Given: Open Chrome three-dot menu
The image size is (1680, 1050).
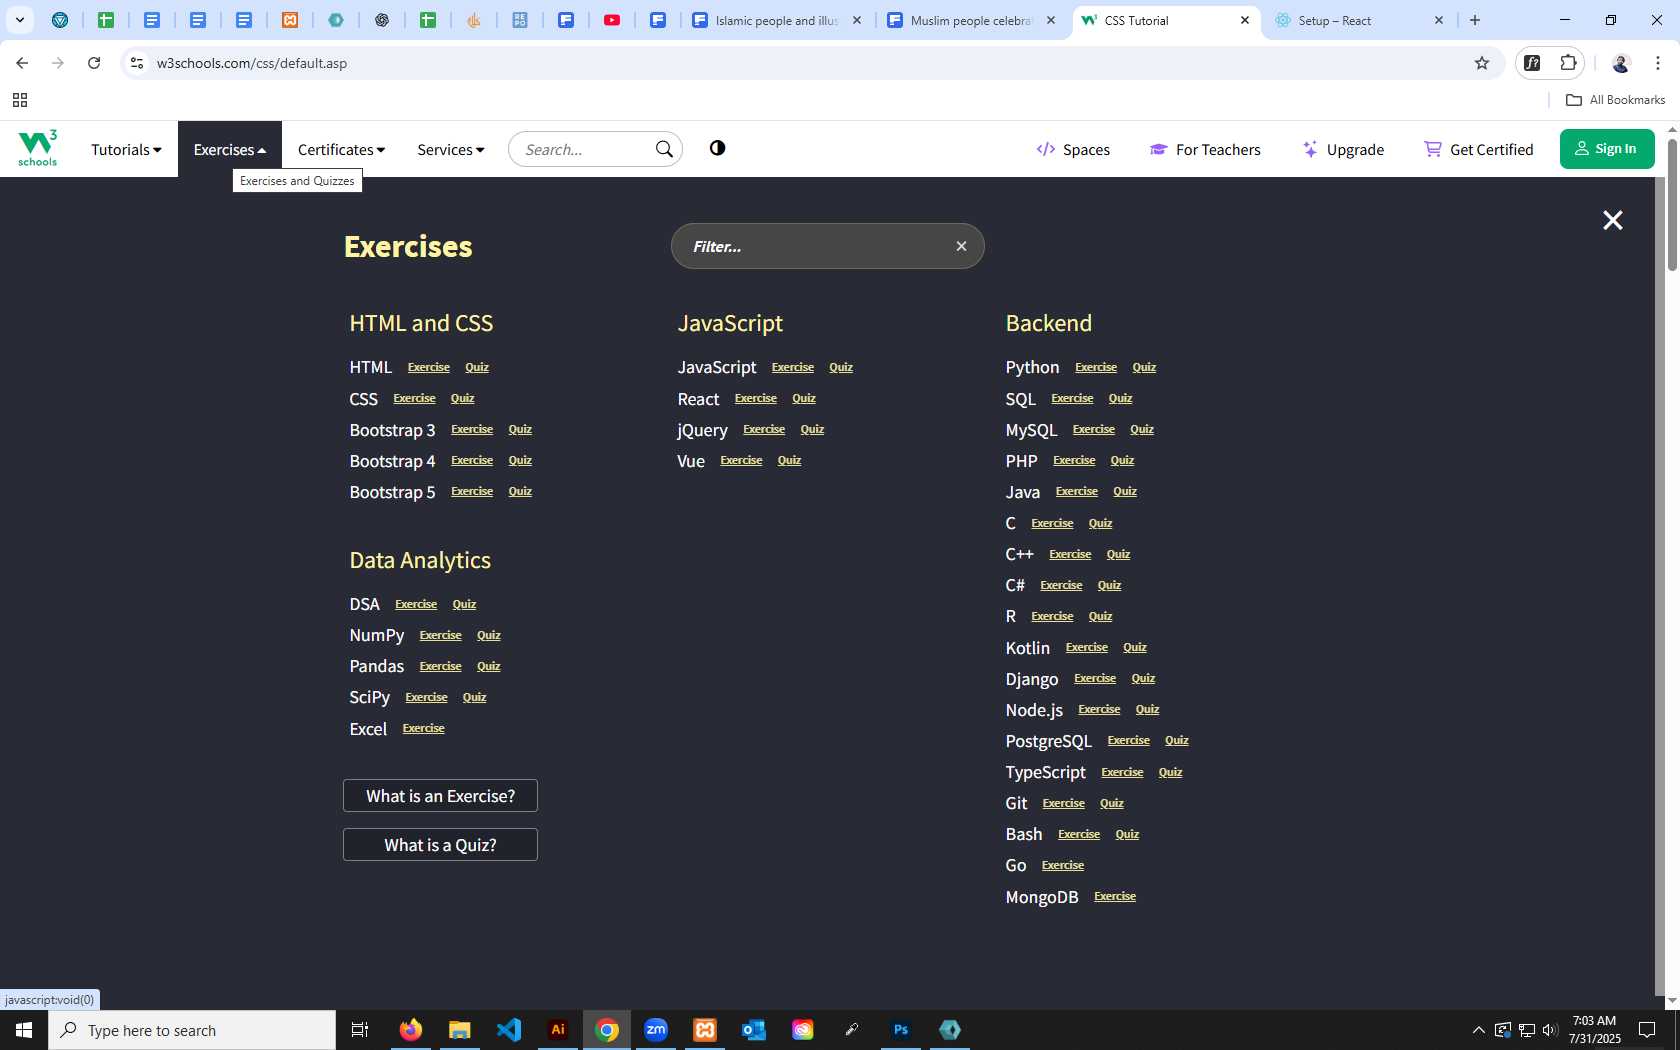Looking at the screenshot, I should click(x=1658, y=63).
